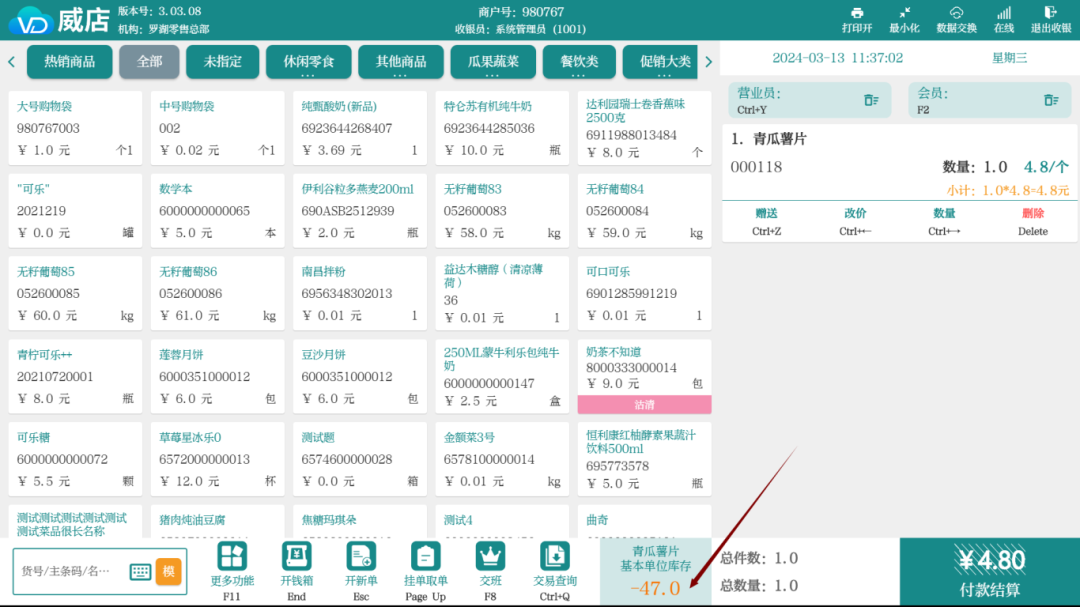Viewport: 1080px width, 607px height.
Task: Start a new order 开新单
Action: tap(360, 558)
